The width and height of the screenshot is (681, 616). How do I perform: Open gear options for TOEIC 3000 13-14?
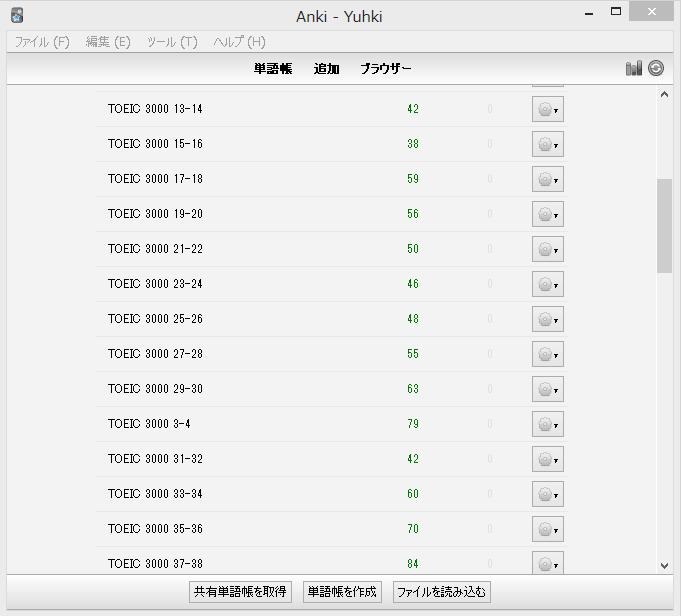point(547,109)
